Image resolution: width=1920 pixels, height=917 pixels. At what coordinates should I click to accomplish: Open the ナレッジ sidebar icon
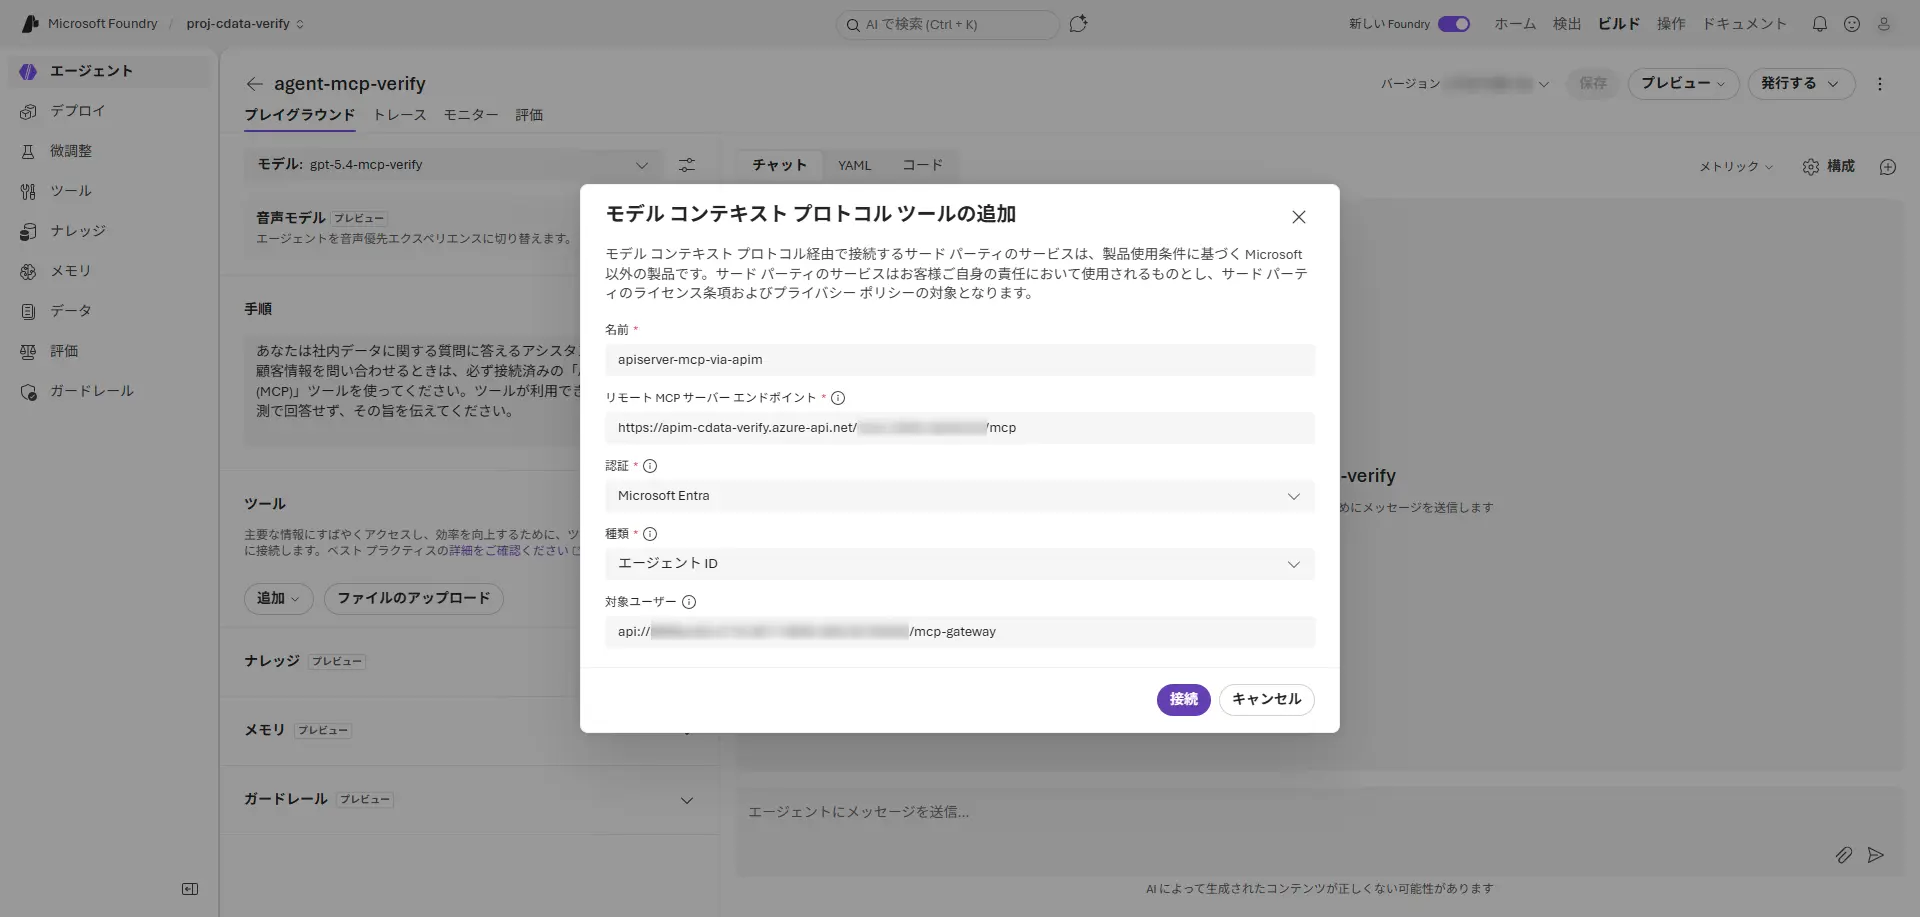28,231
